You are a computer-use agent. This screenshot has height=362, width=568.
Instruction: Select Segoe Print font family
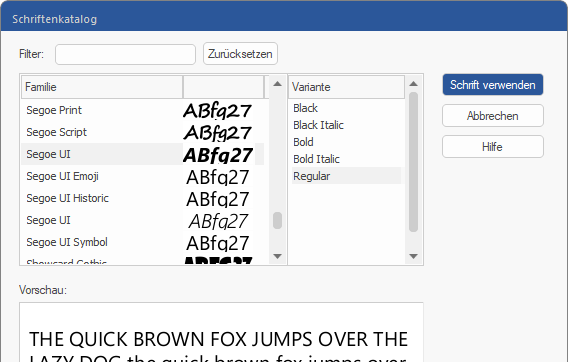pos(143,110)
